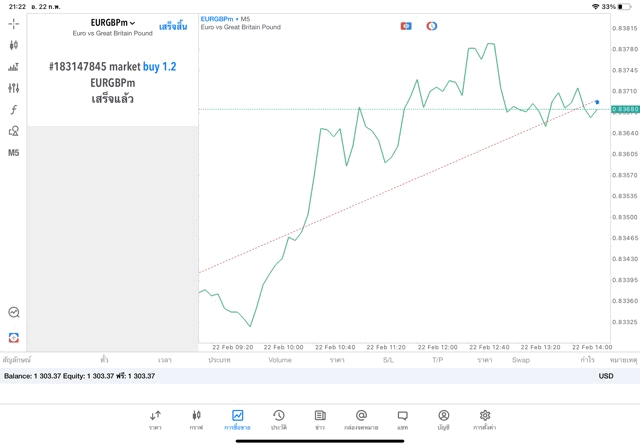Sort by ตั๋ว ticket column
The image size is (640, 447).
104,360
